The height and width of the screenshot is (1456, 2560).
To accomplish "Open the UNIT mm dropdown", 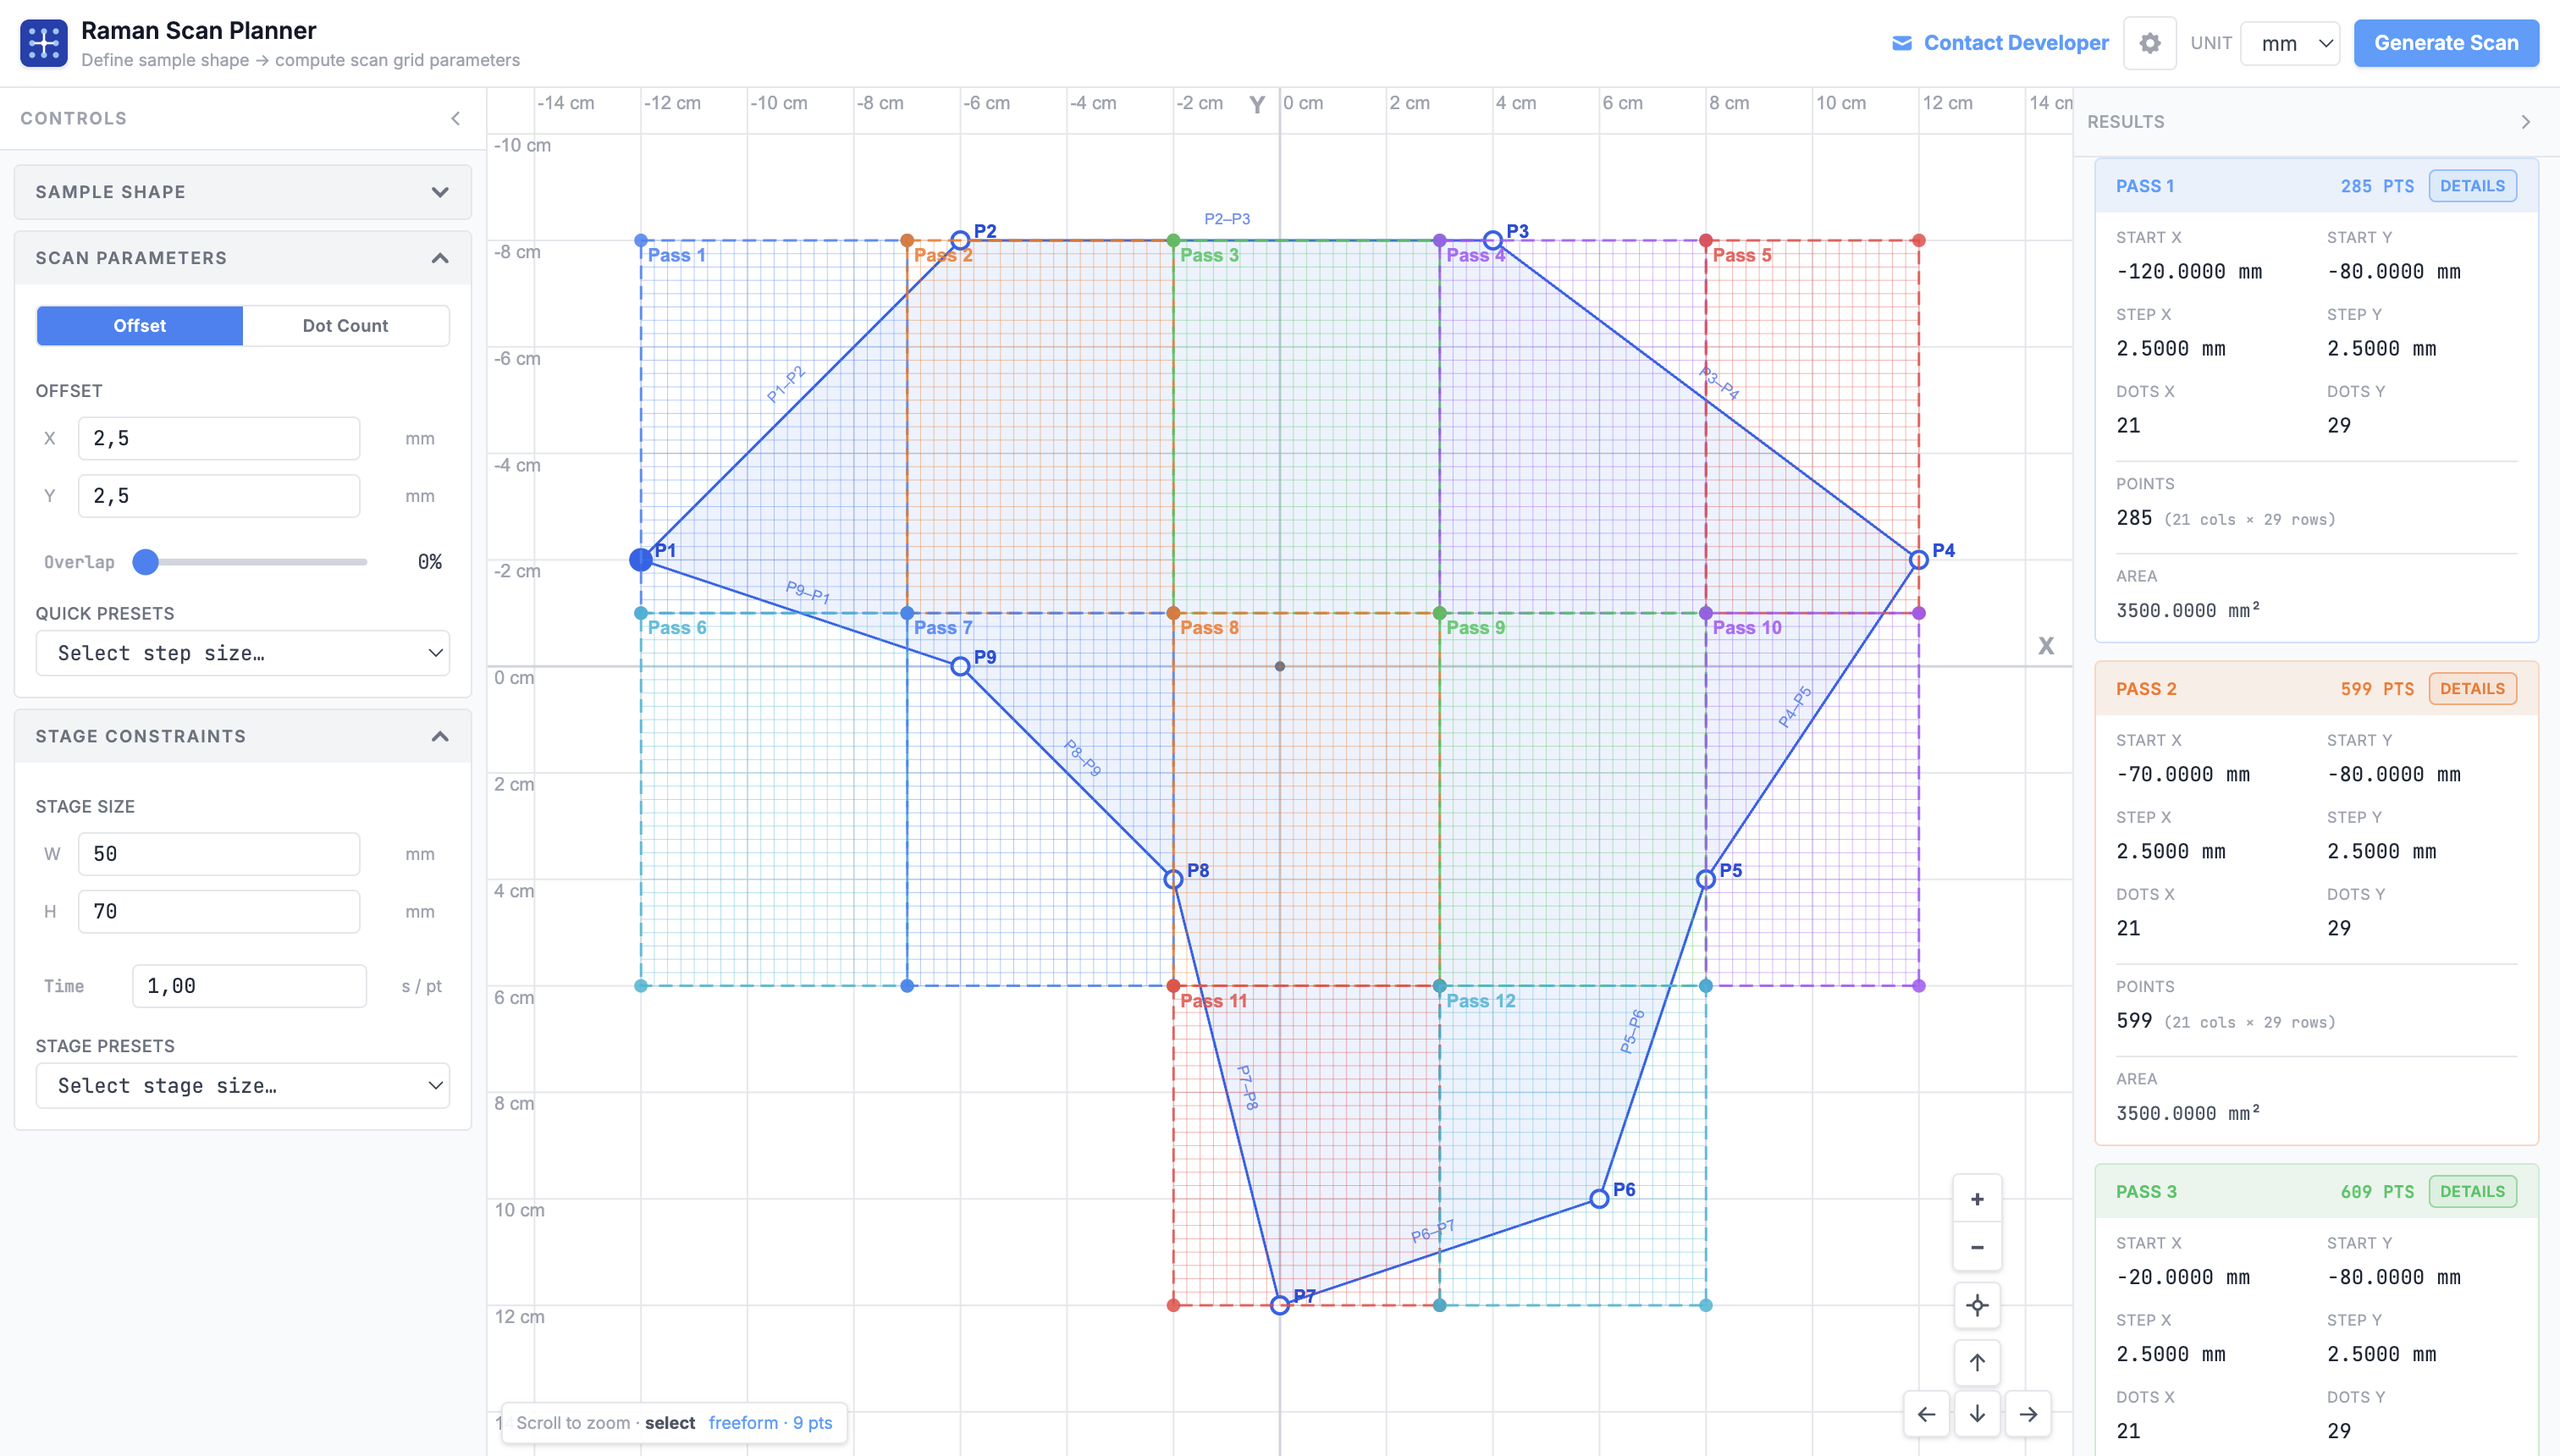I will [x=2290, y=43].
